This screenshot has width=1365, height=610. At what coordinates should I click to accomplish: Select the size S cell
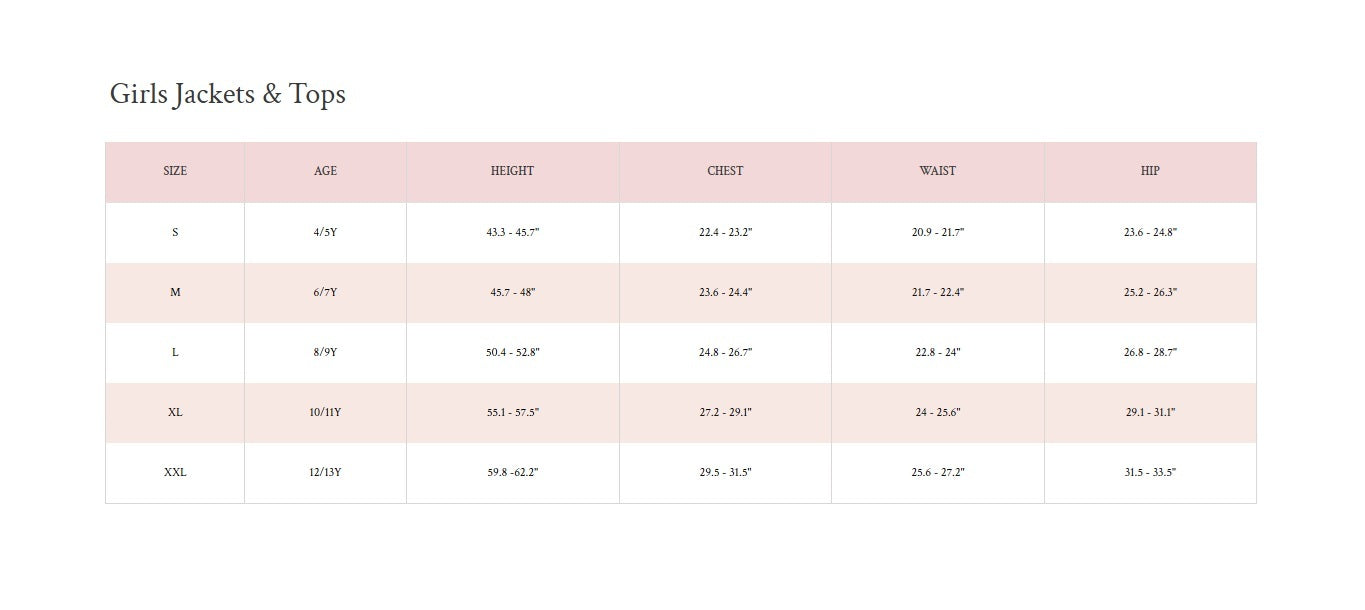pyautogui.click(x=175, y=232)
